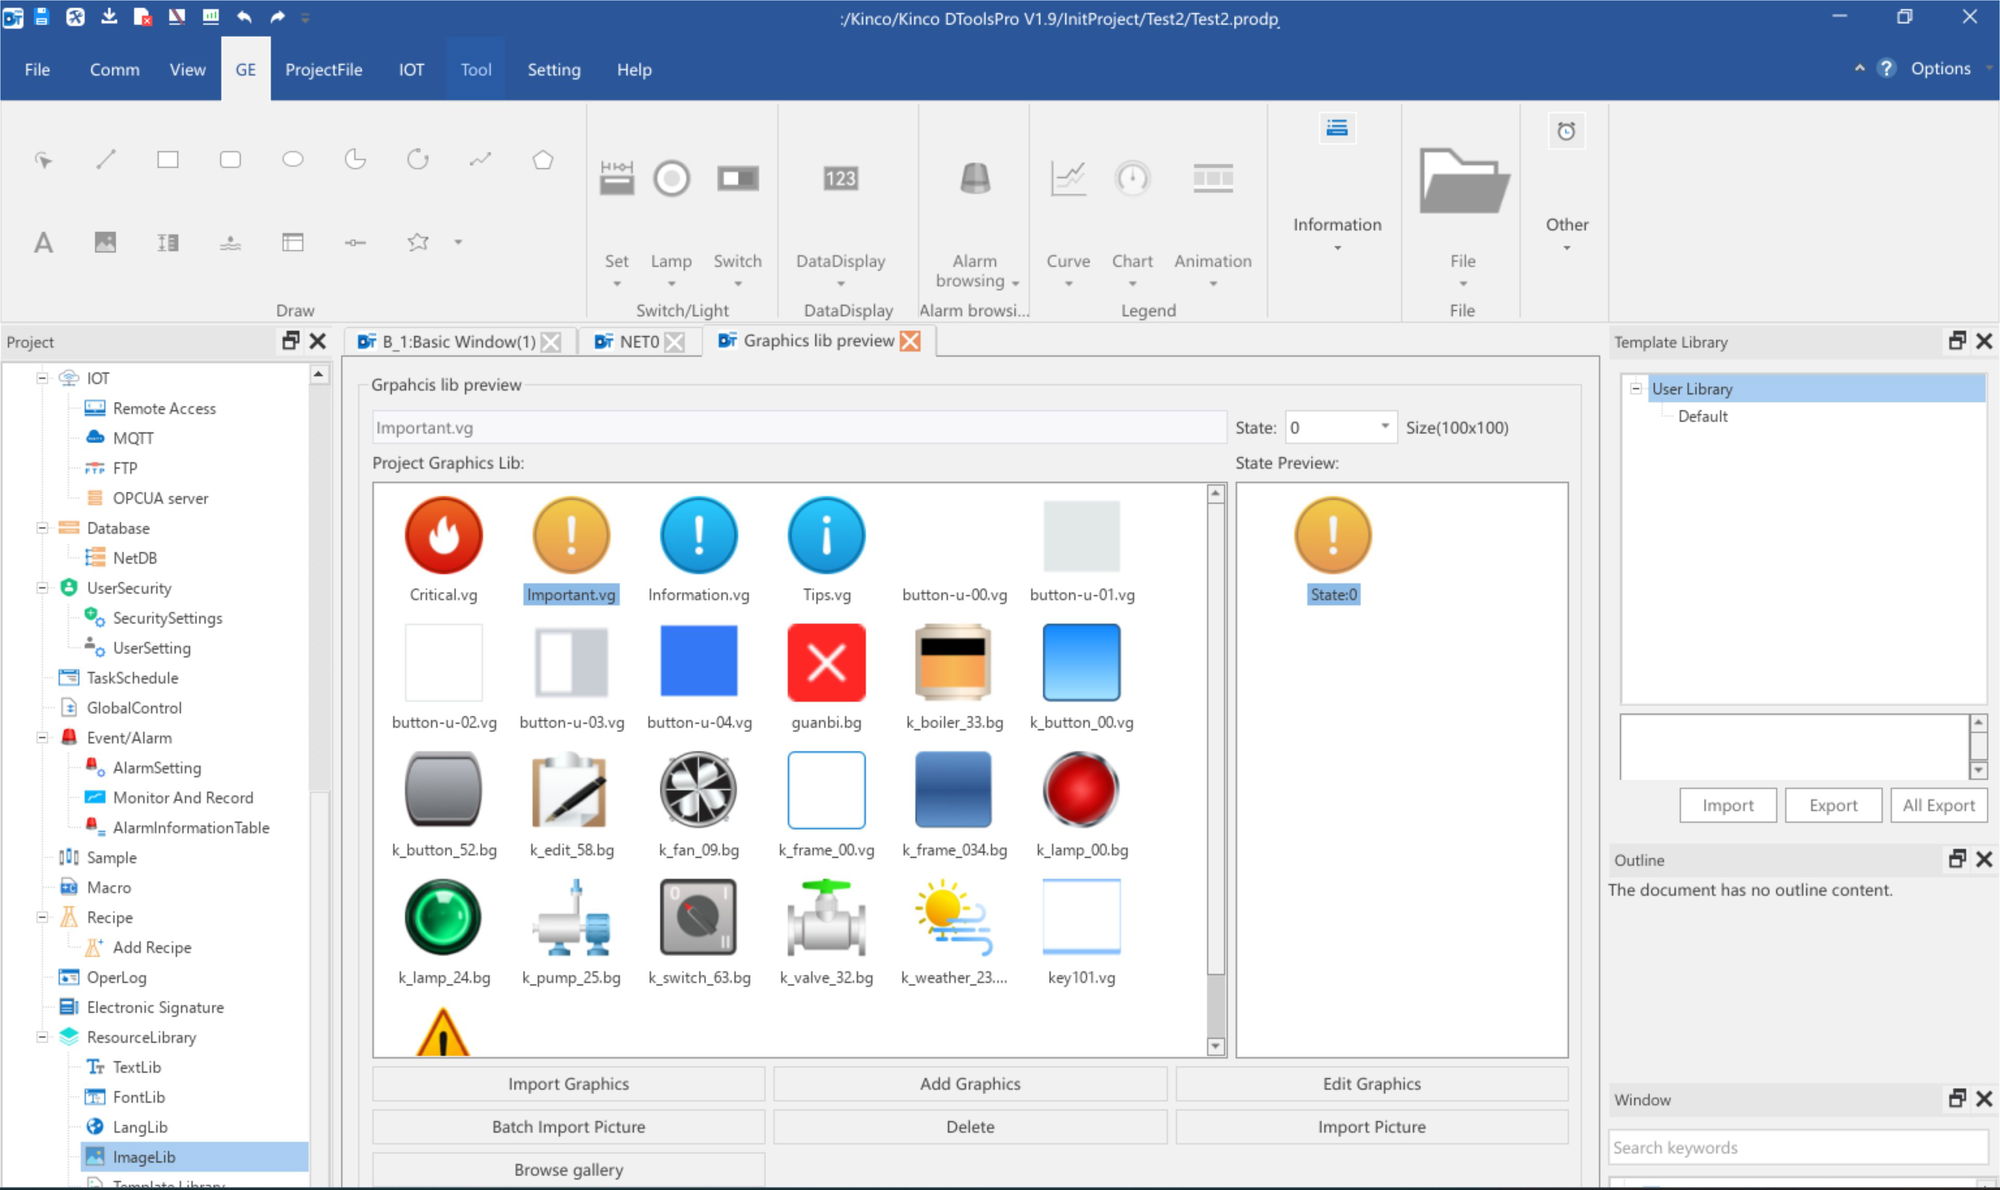The width and height of the screenshot is (2000, 1190).
Task: Select the Polygon drawing tool
Action: pyautogui.click(x=542, y=159)
